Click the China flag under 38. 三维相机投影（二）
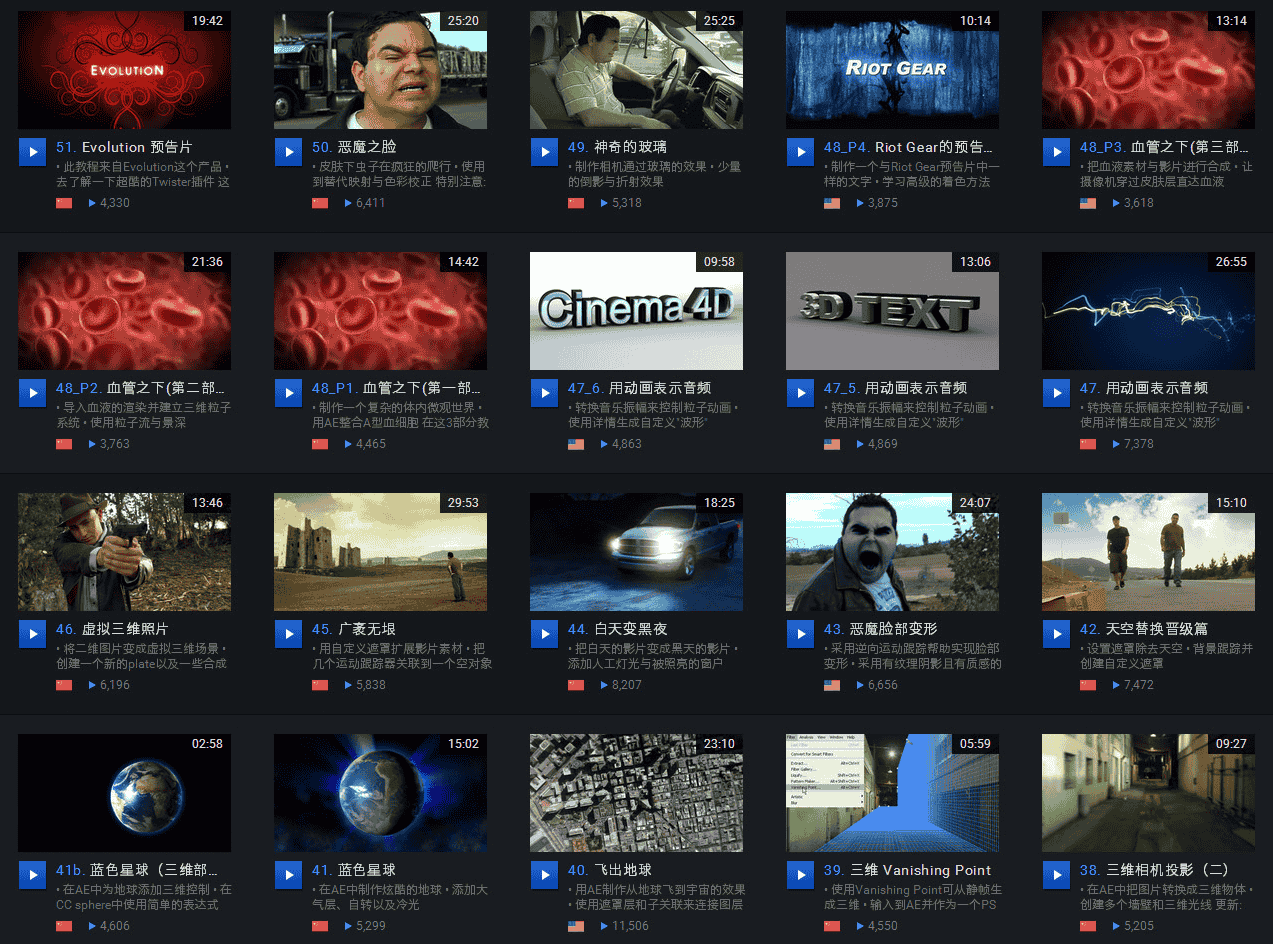 [1088, 926]
